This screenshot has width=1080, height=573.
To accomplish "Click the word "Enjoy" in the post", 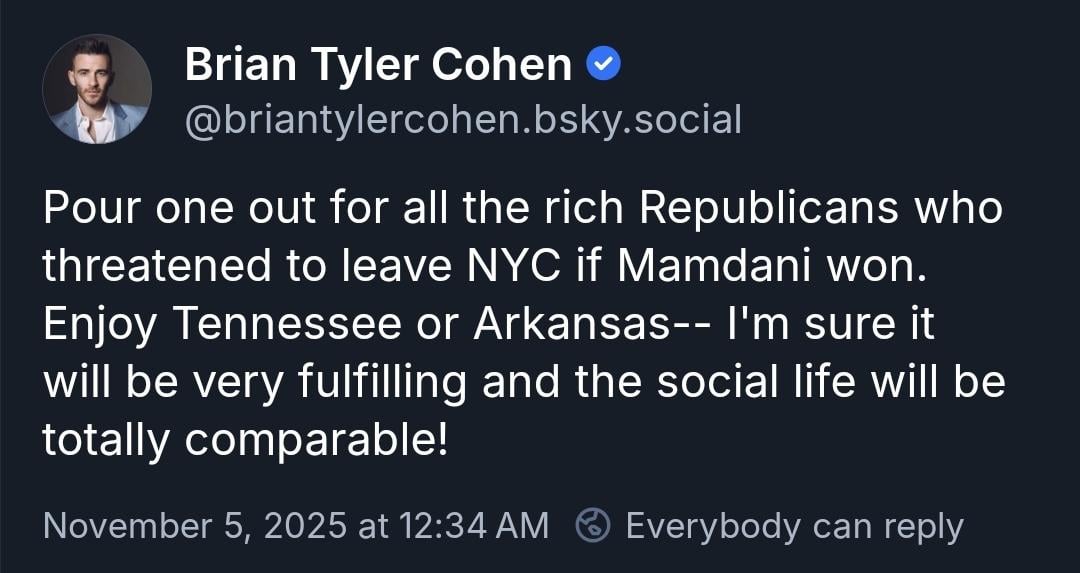I will pyautogui.click(x=98, y=325).
